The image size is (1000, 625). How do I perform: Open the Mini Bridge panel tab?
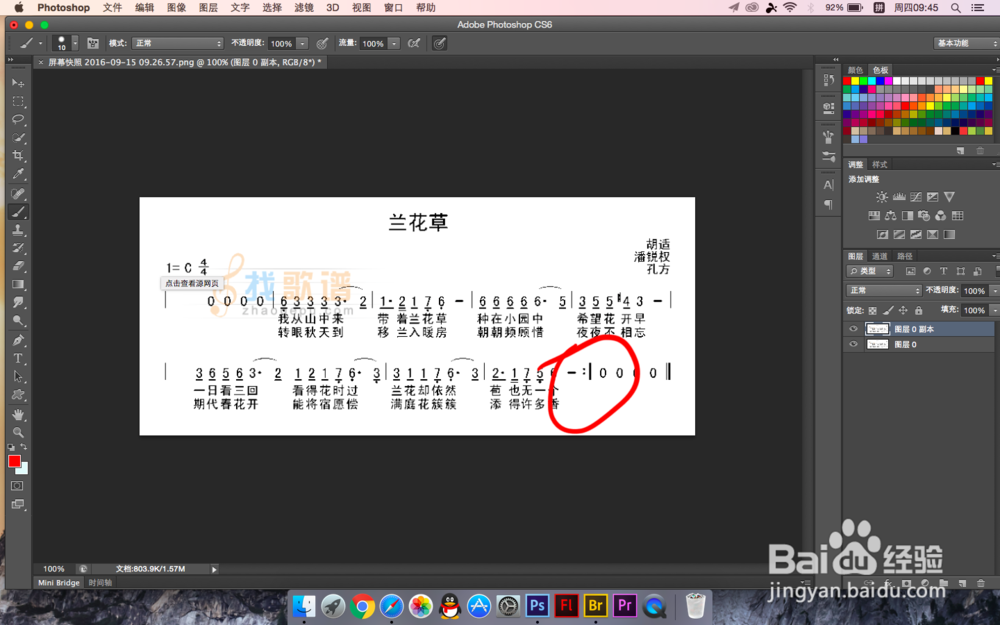(59, 583)
